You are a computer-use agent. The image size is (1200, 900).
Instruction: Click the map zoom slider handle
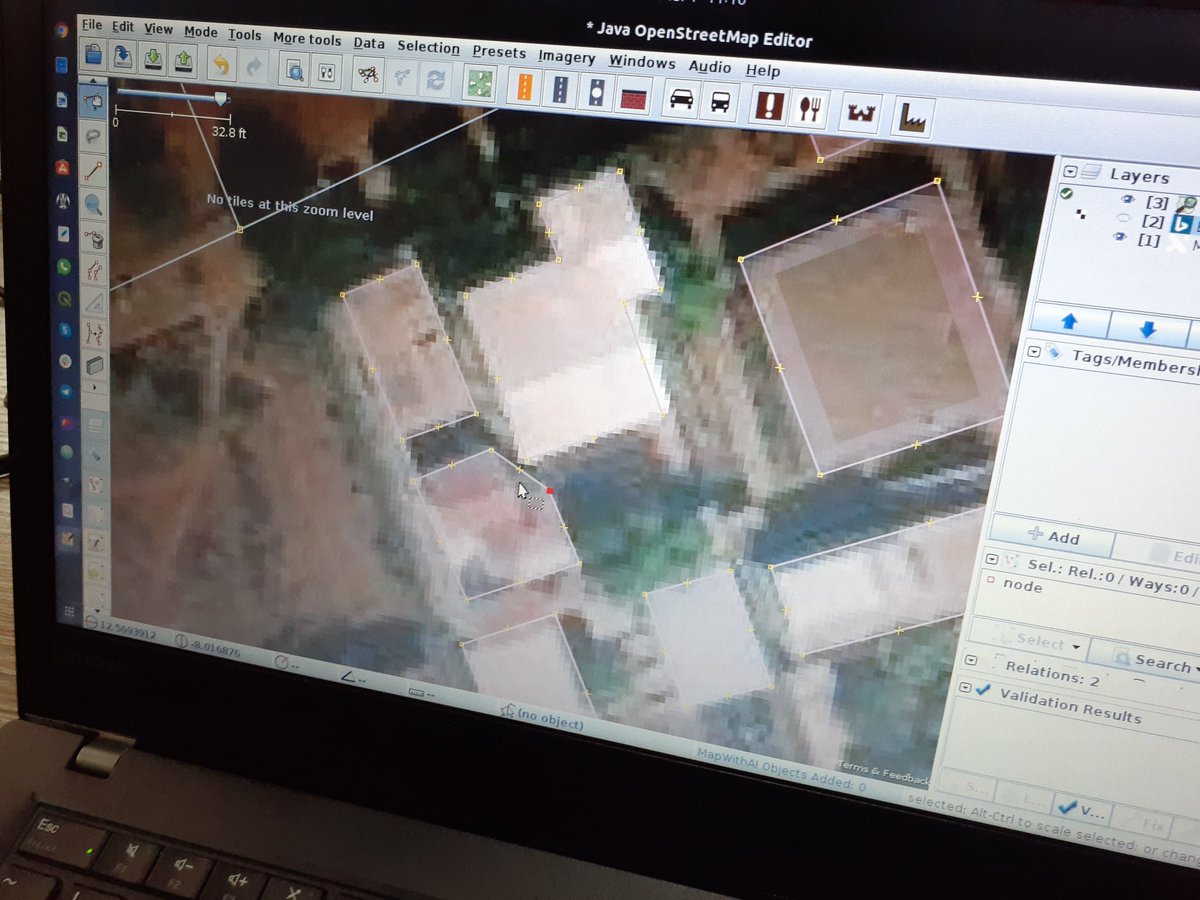tap(220, 98)
